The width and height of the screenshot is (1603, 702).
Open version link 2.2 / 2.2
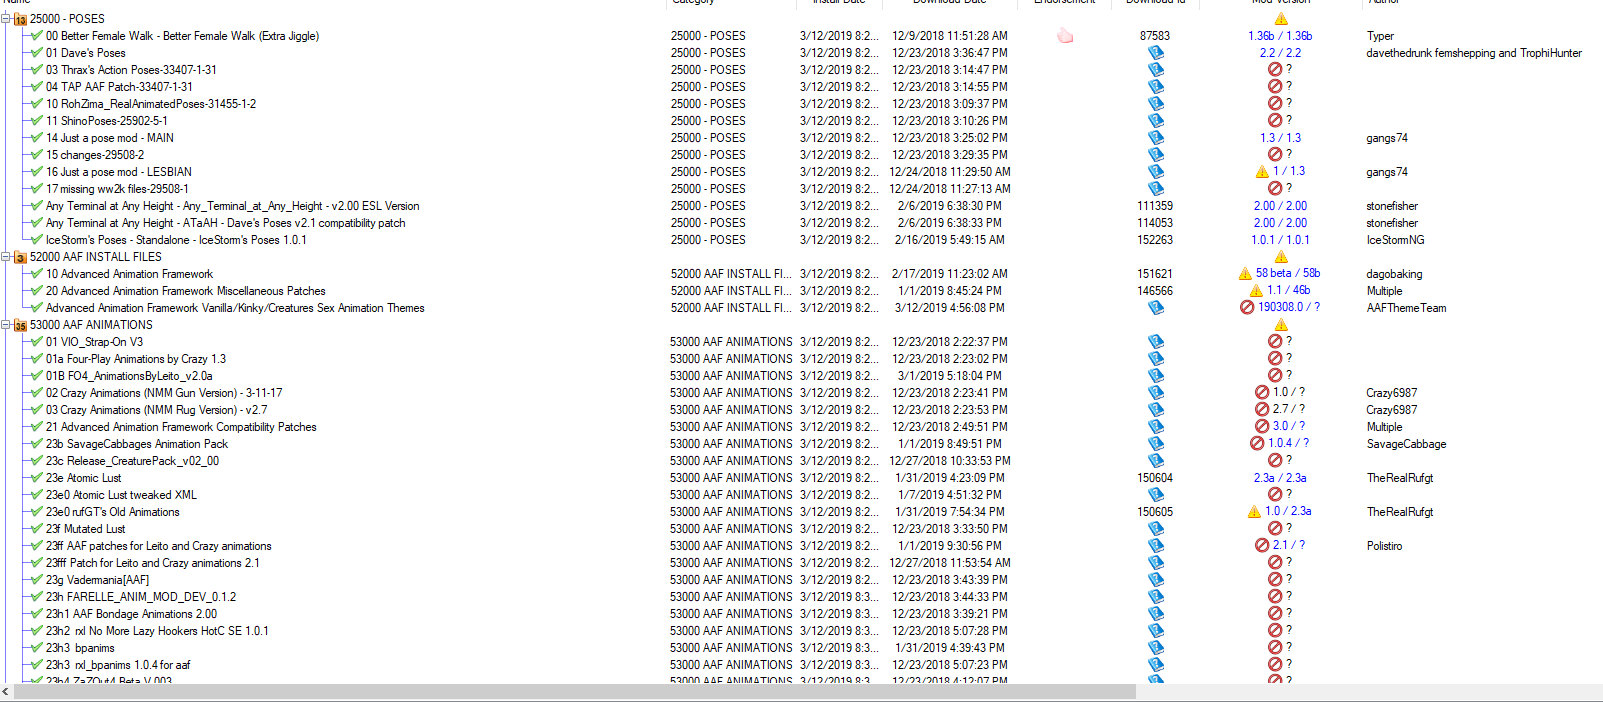point(1281,53)
